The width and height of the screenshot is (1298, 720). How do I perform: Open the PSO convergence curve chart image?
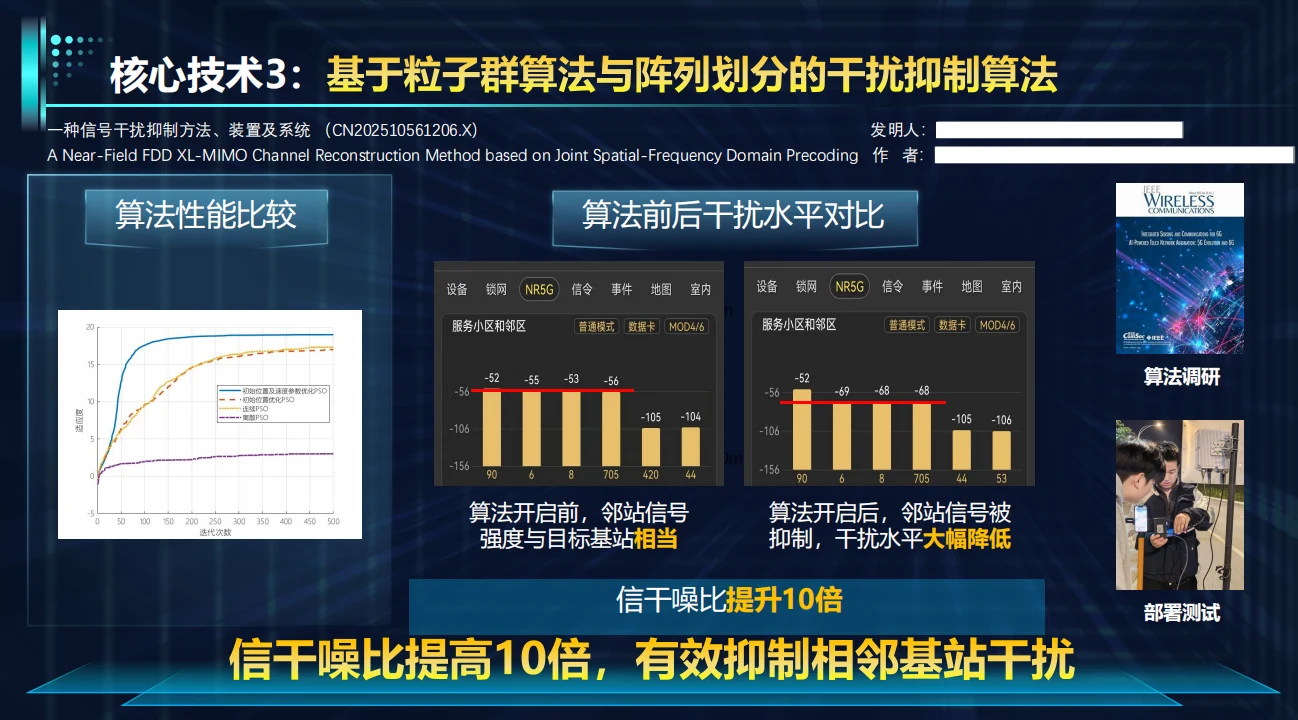(x=209, y=424)
